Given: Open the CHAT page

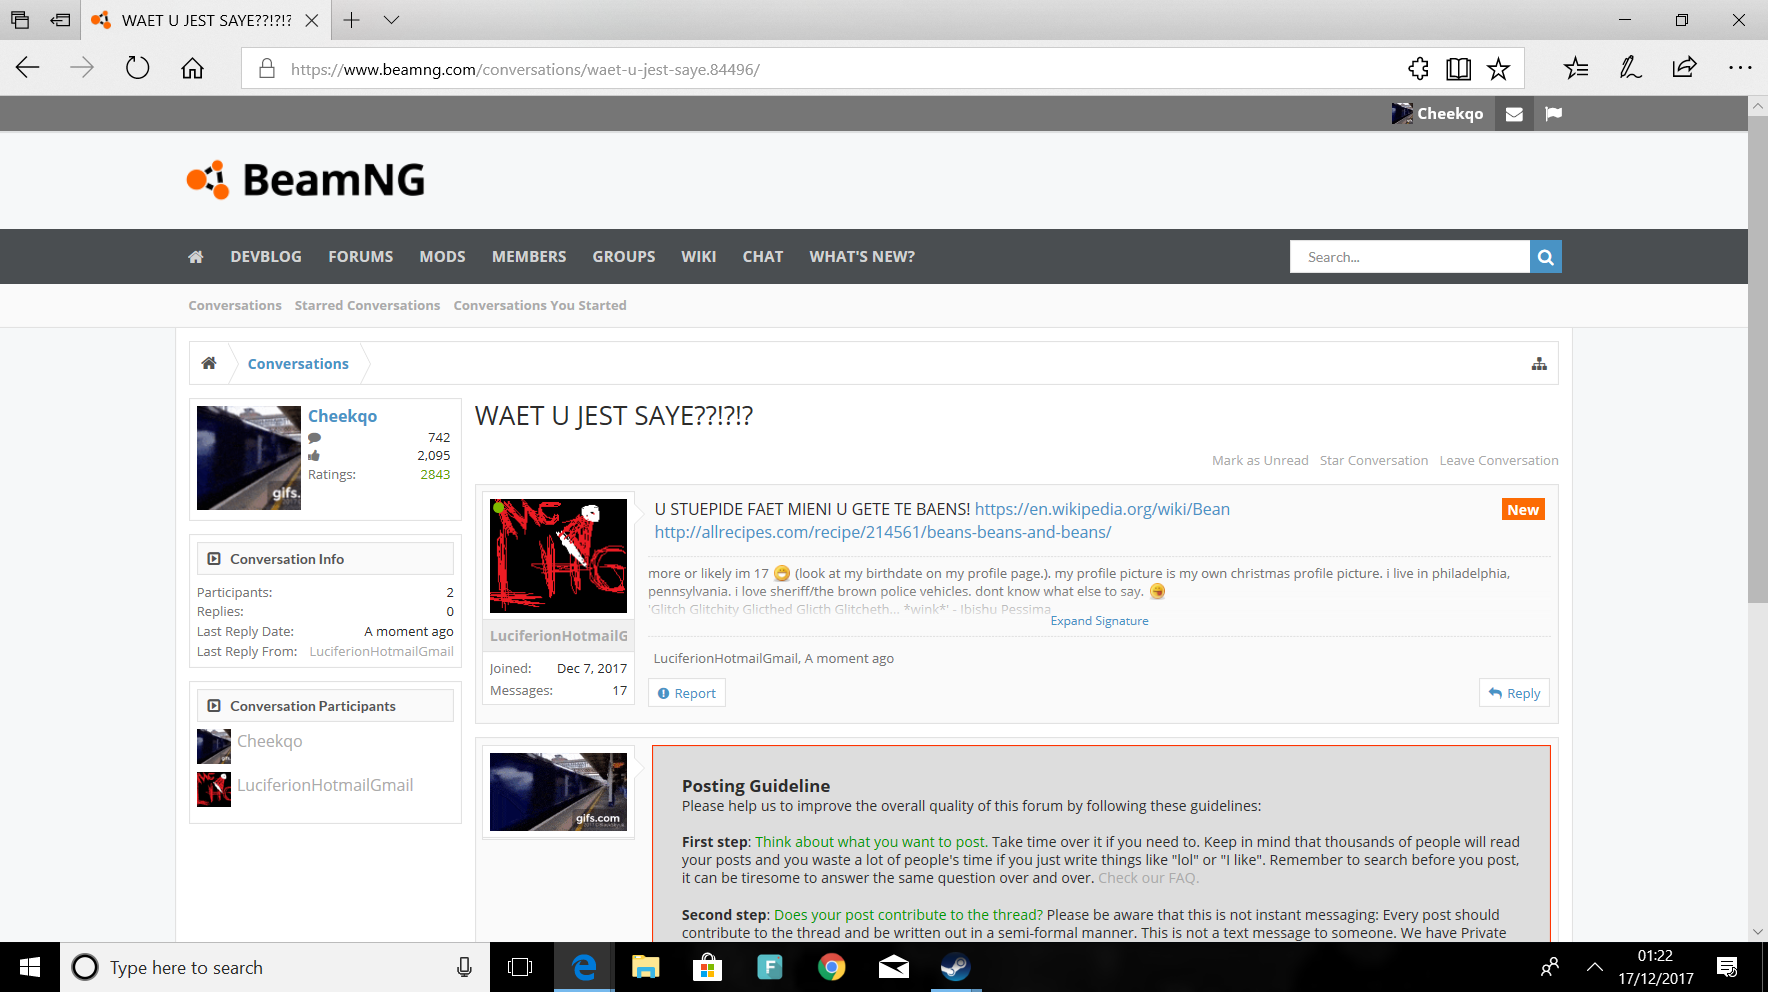Looking at the screenshot, I should [763, 257].
